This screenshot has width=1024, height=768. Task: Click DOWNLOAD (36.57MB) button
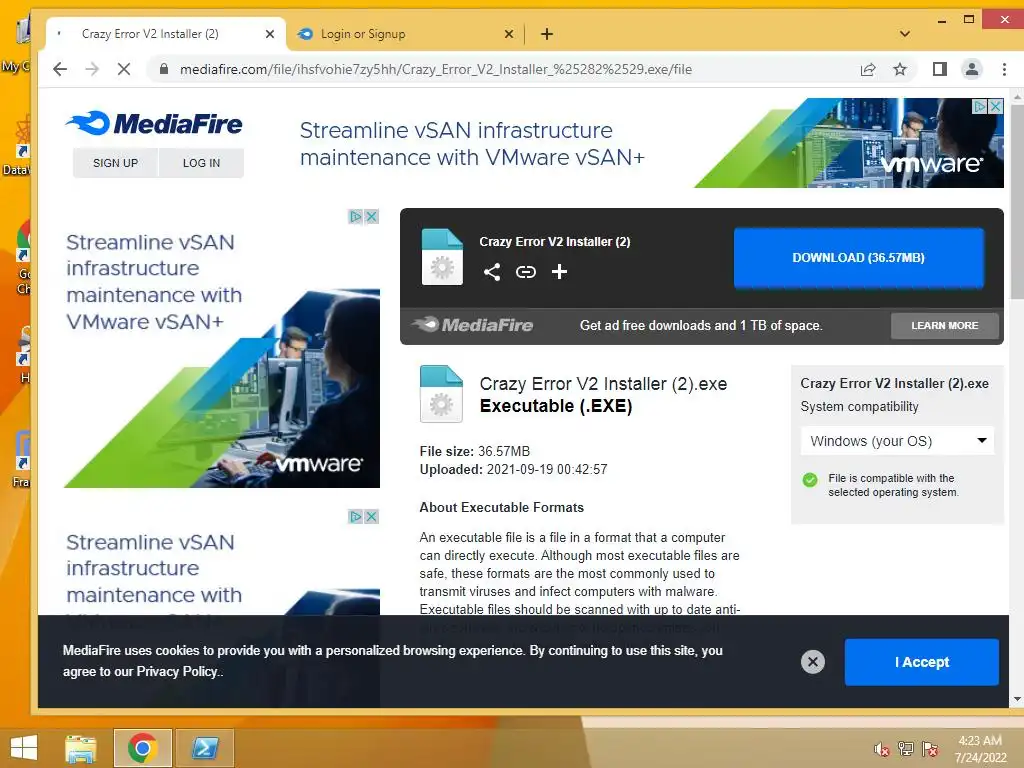tap(858, 258)
